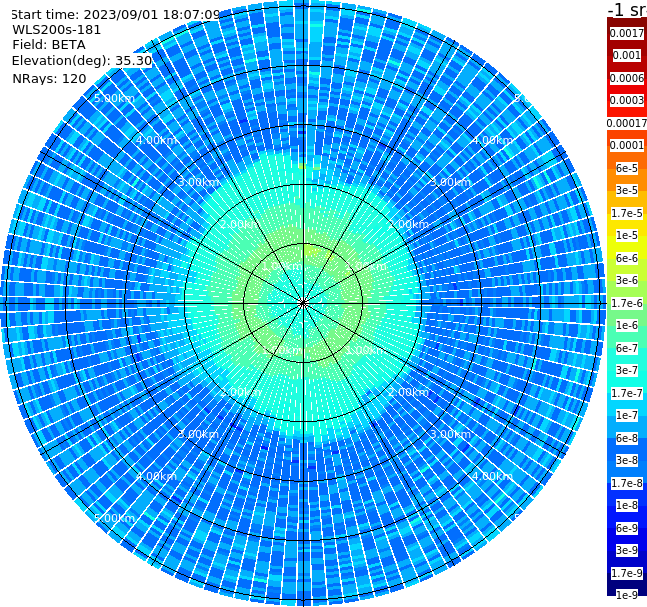Select the WLS200s-181 instrument label
The image size is (647, 607).
click(x=57, y=30)
